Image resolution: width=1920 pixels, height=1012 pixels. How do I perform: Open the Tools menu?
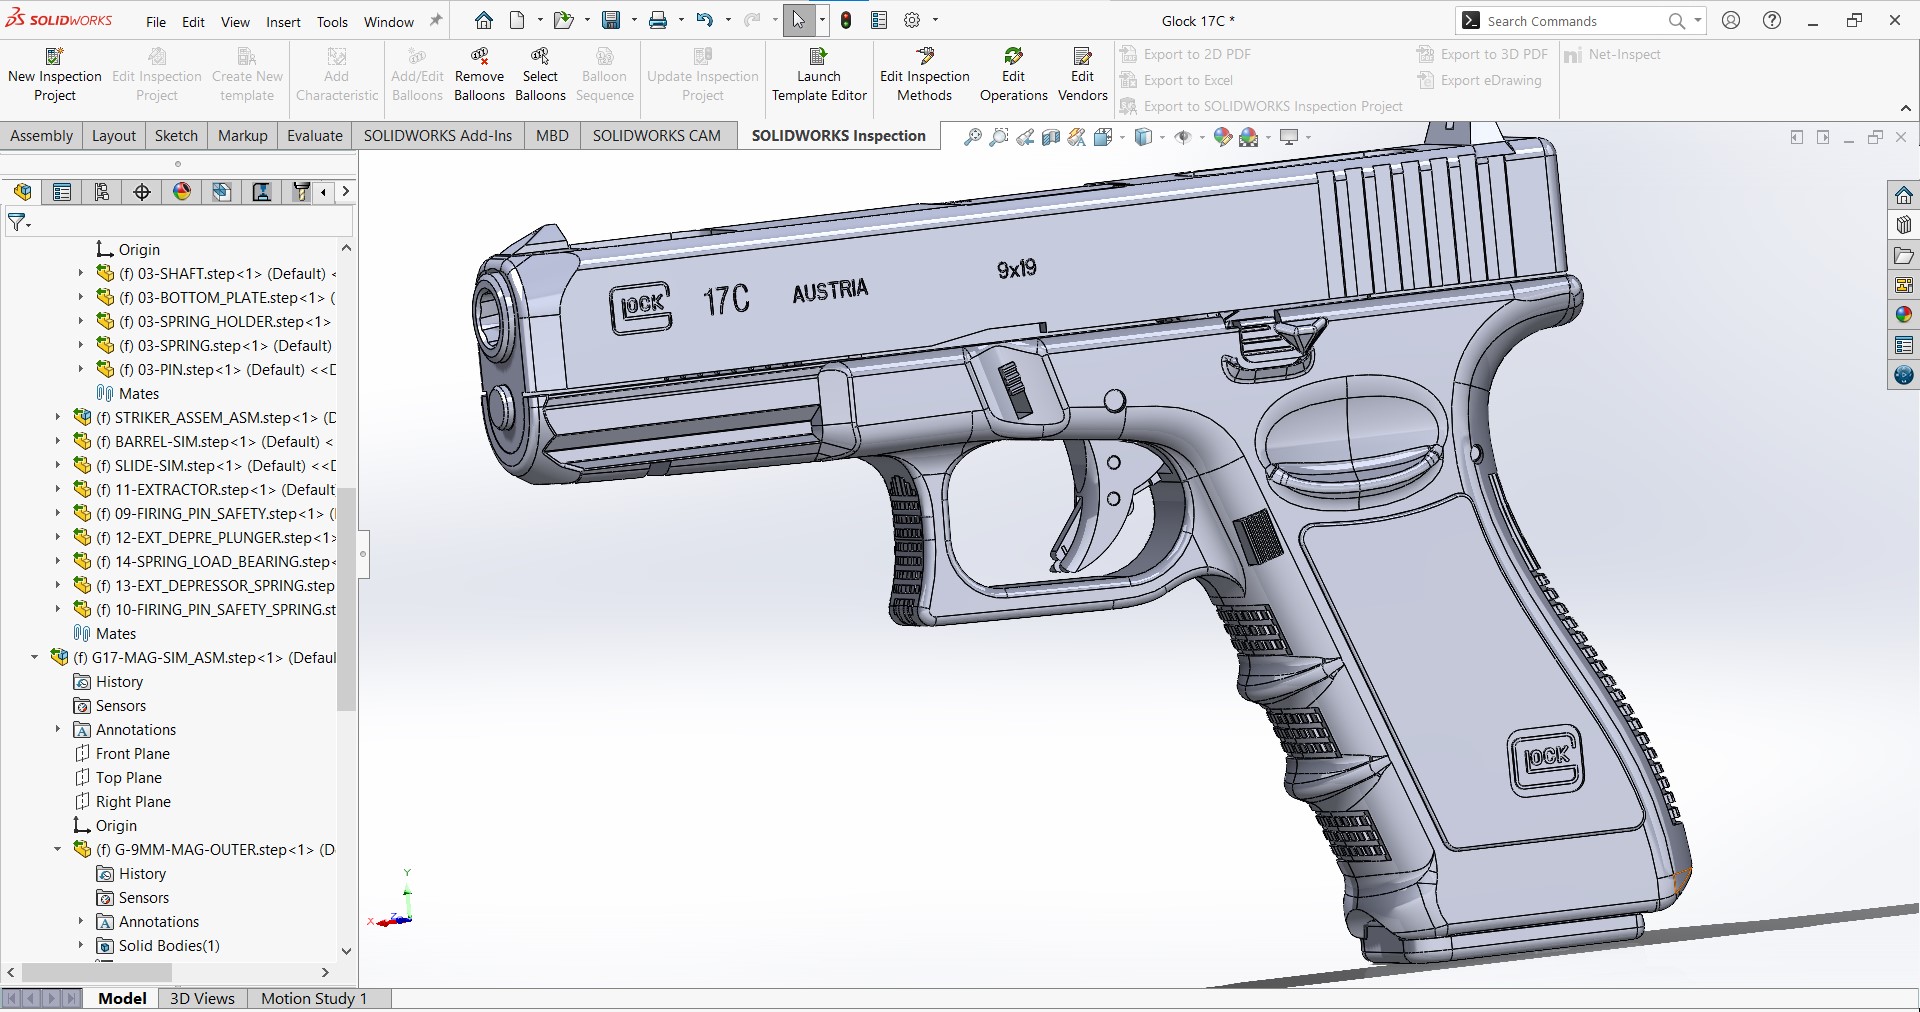coord(332,21)
